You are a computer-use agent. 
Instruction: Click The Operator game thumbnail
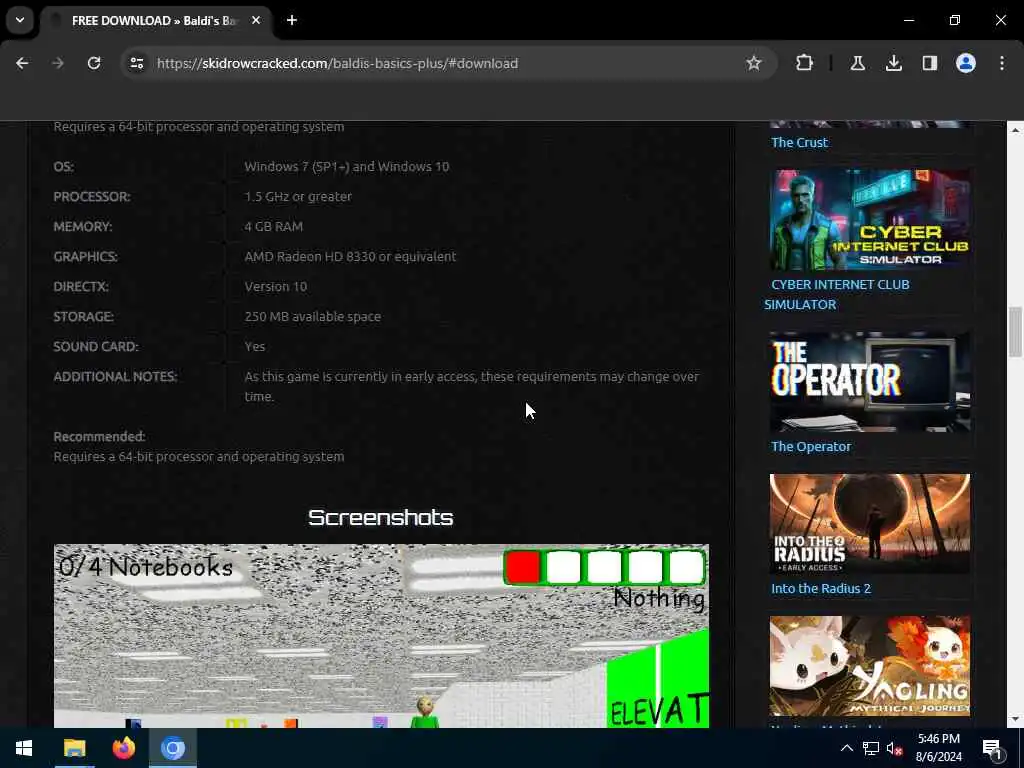pos(870,382)
